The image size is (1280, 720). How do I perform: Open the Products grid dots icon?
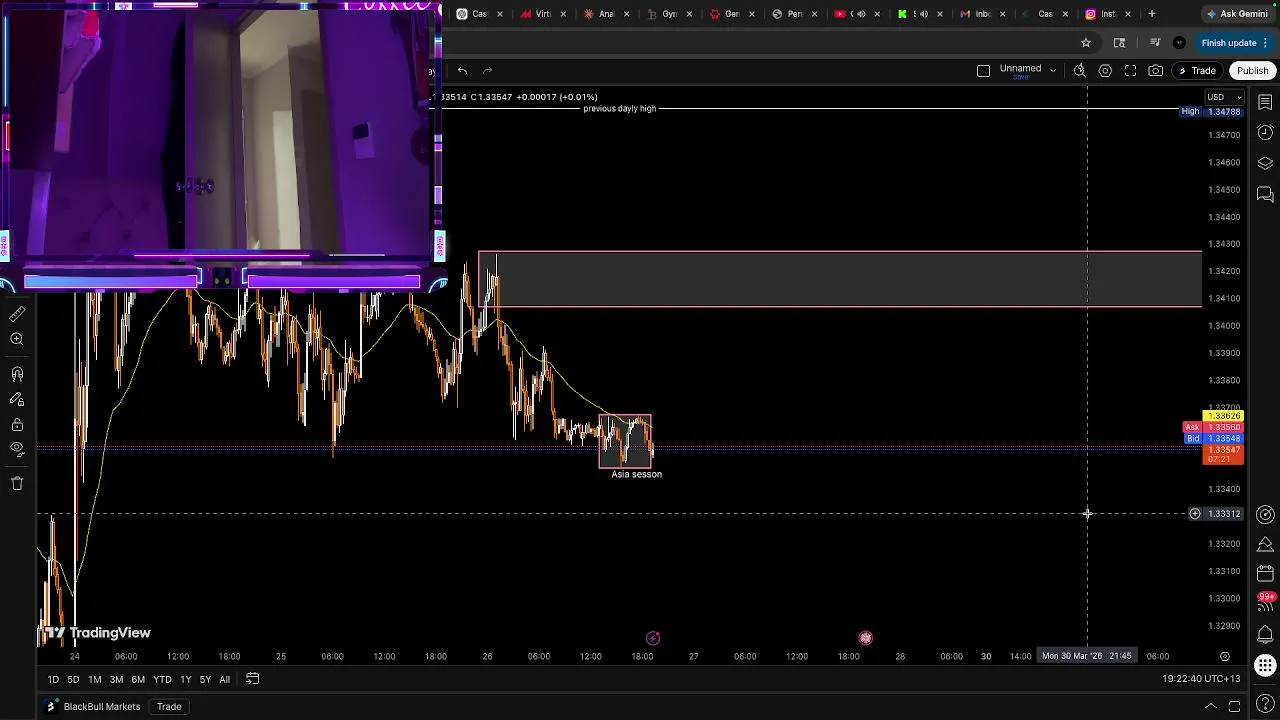(1265, 665)
